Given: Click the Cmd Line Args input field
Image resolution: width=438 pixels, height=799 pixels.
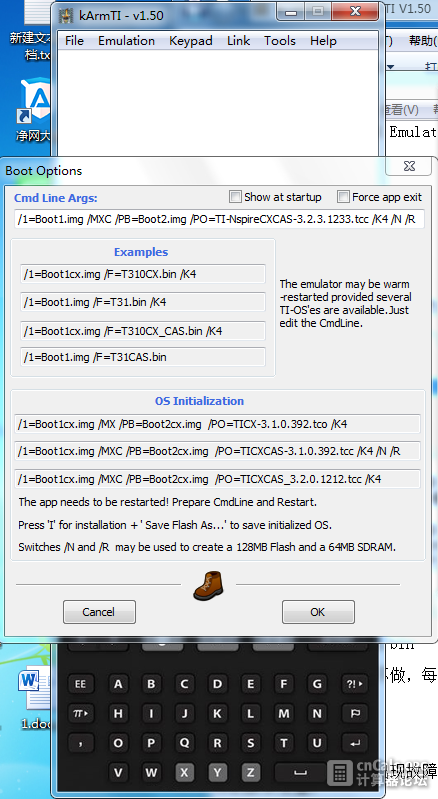Looking at the screenshot, I should [219, 219].
